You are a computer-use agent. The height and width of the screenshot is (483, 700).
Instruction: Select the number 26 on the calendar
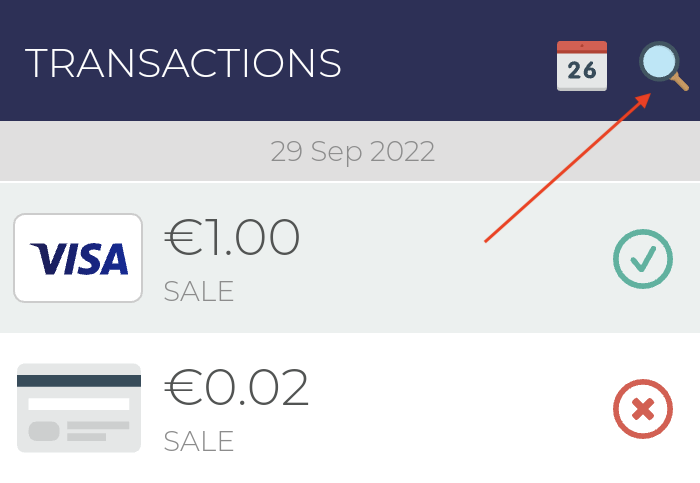(x=581, y=71)
